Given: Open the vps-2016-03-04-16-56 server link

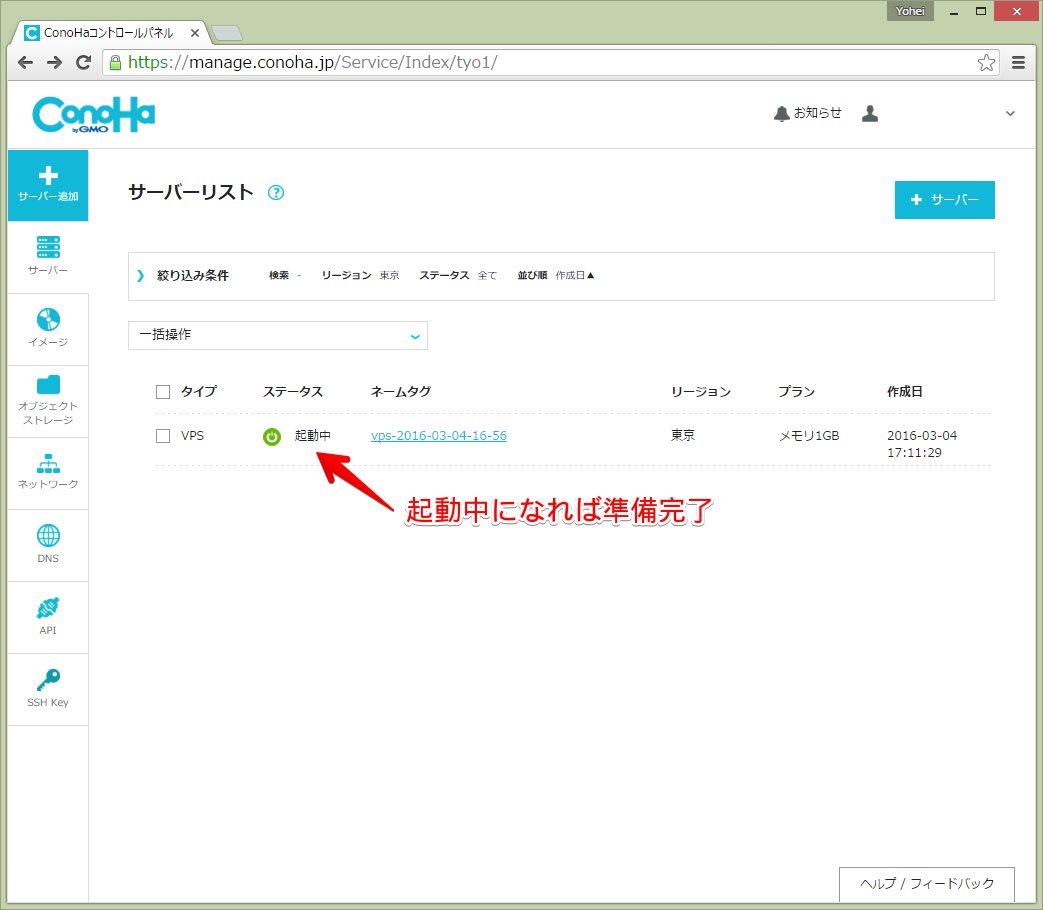Looking at the screenshot, I should tap(438, 435).
